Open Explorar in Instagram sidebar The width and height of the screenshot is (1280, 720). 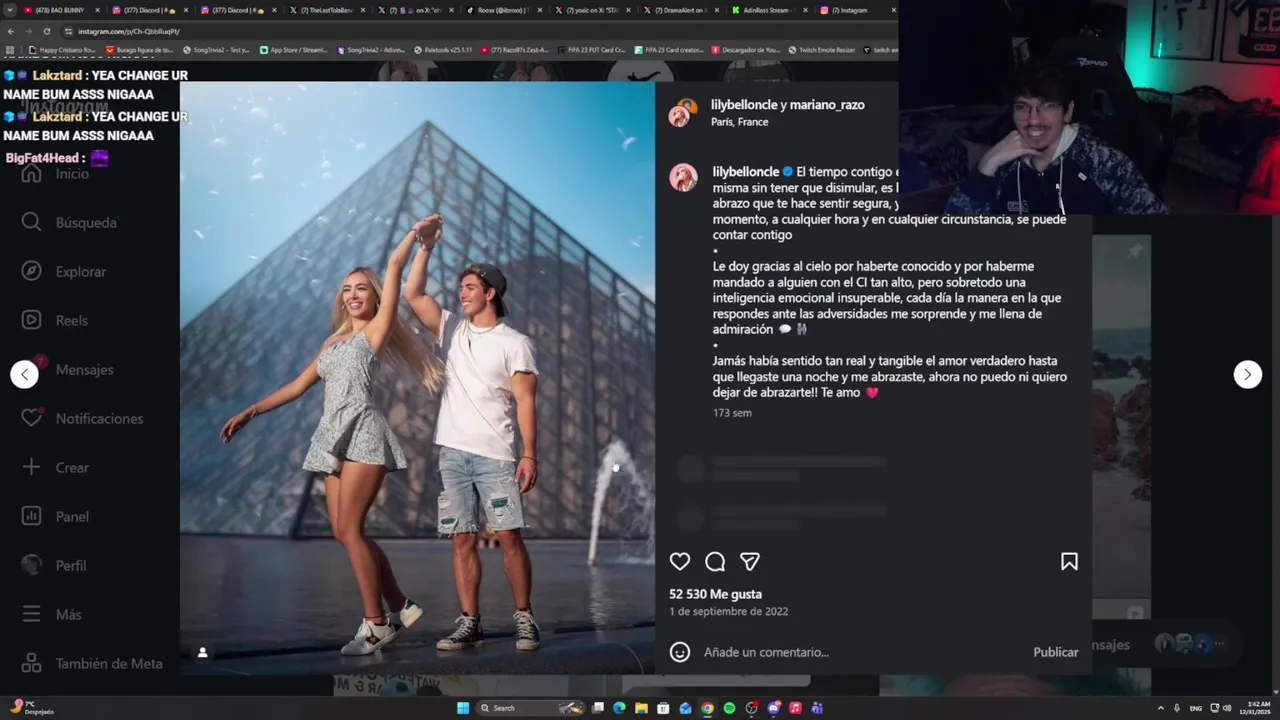65,271
